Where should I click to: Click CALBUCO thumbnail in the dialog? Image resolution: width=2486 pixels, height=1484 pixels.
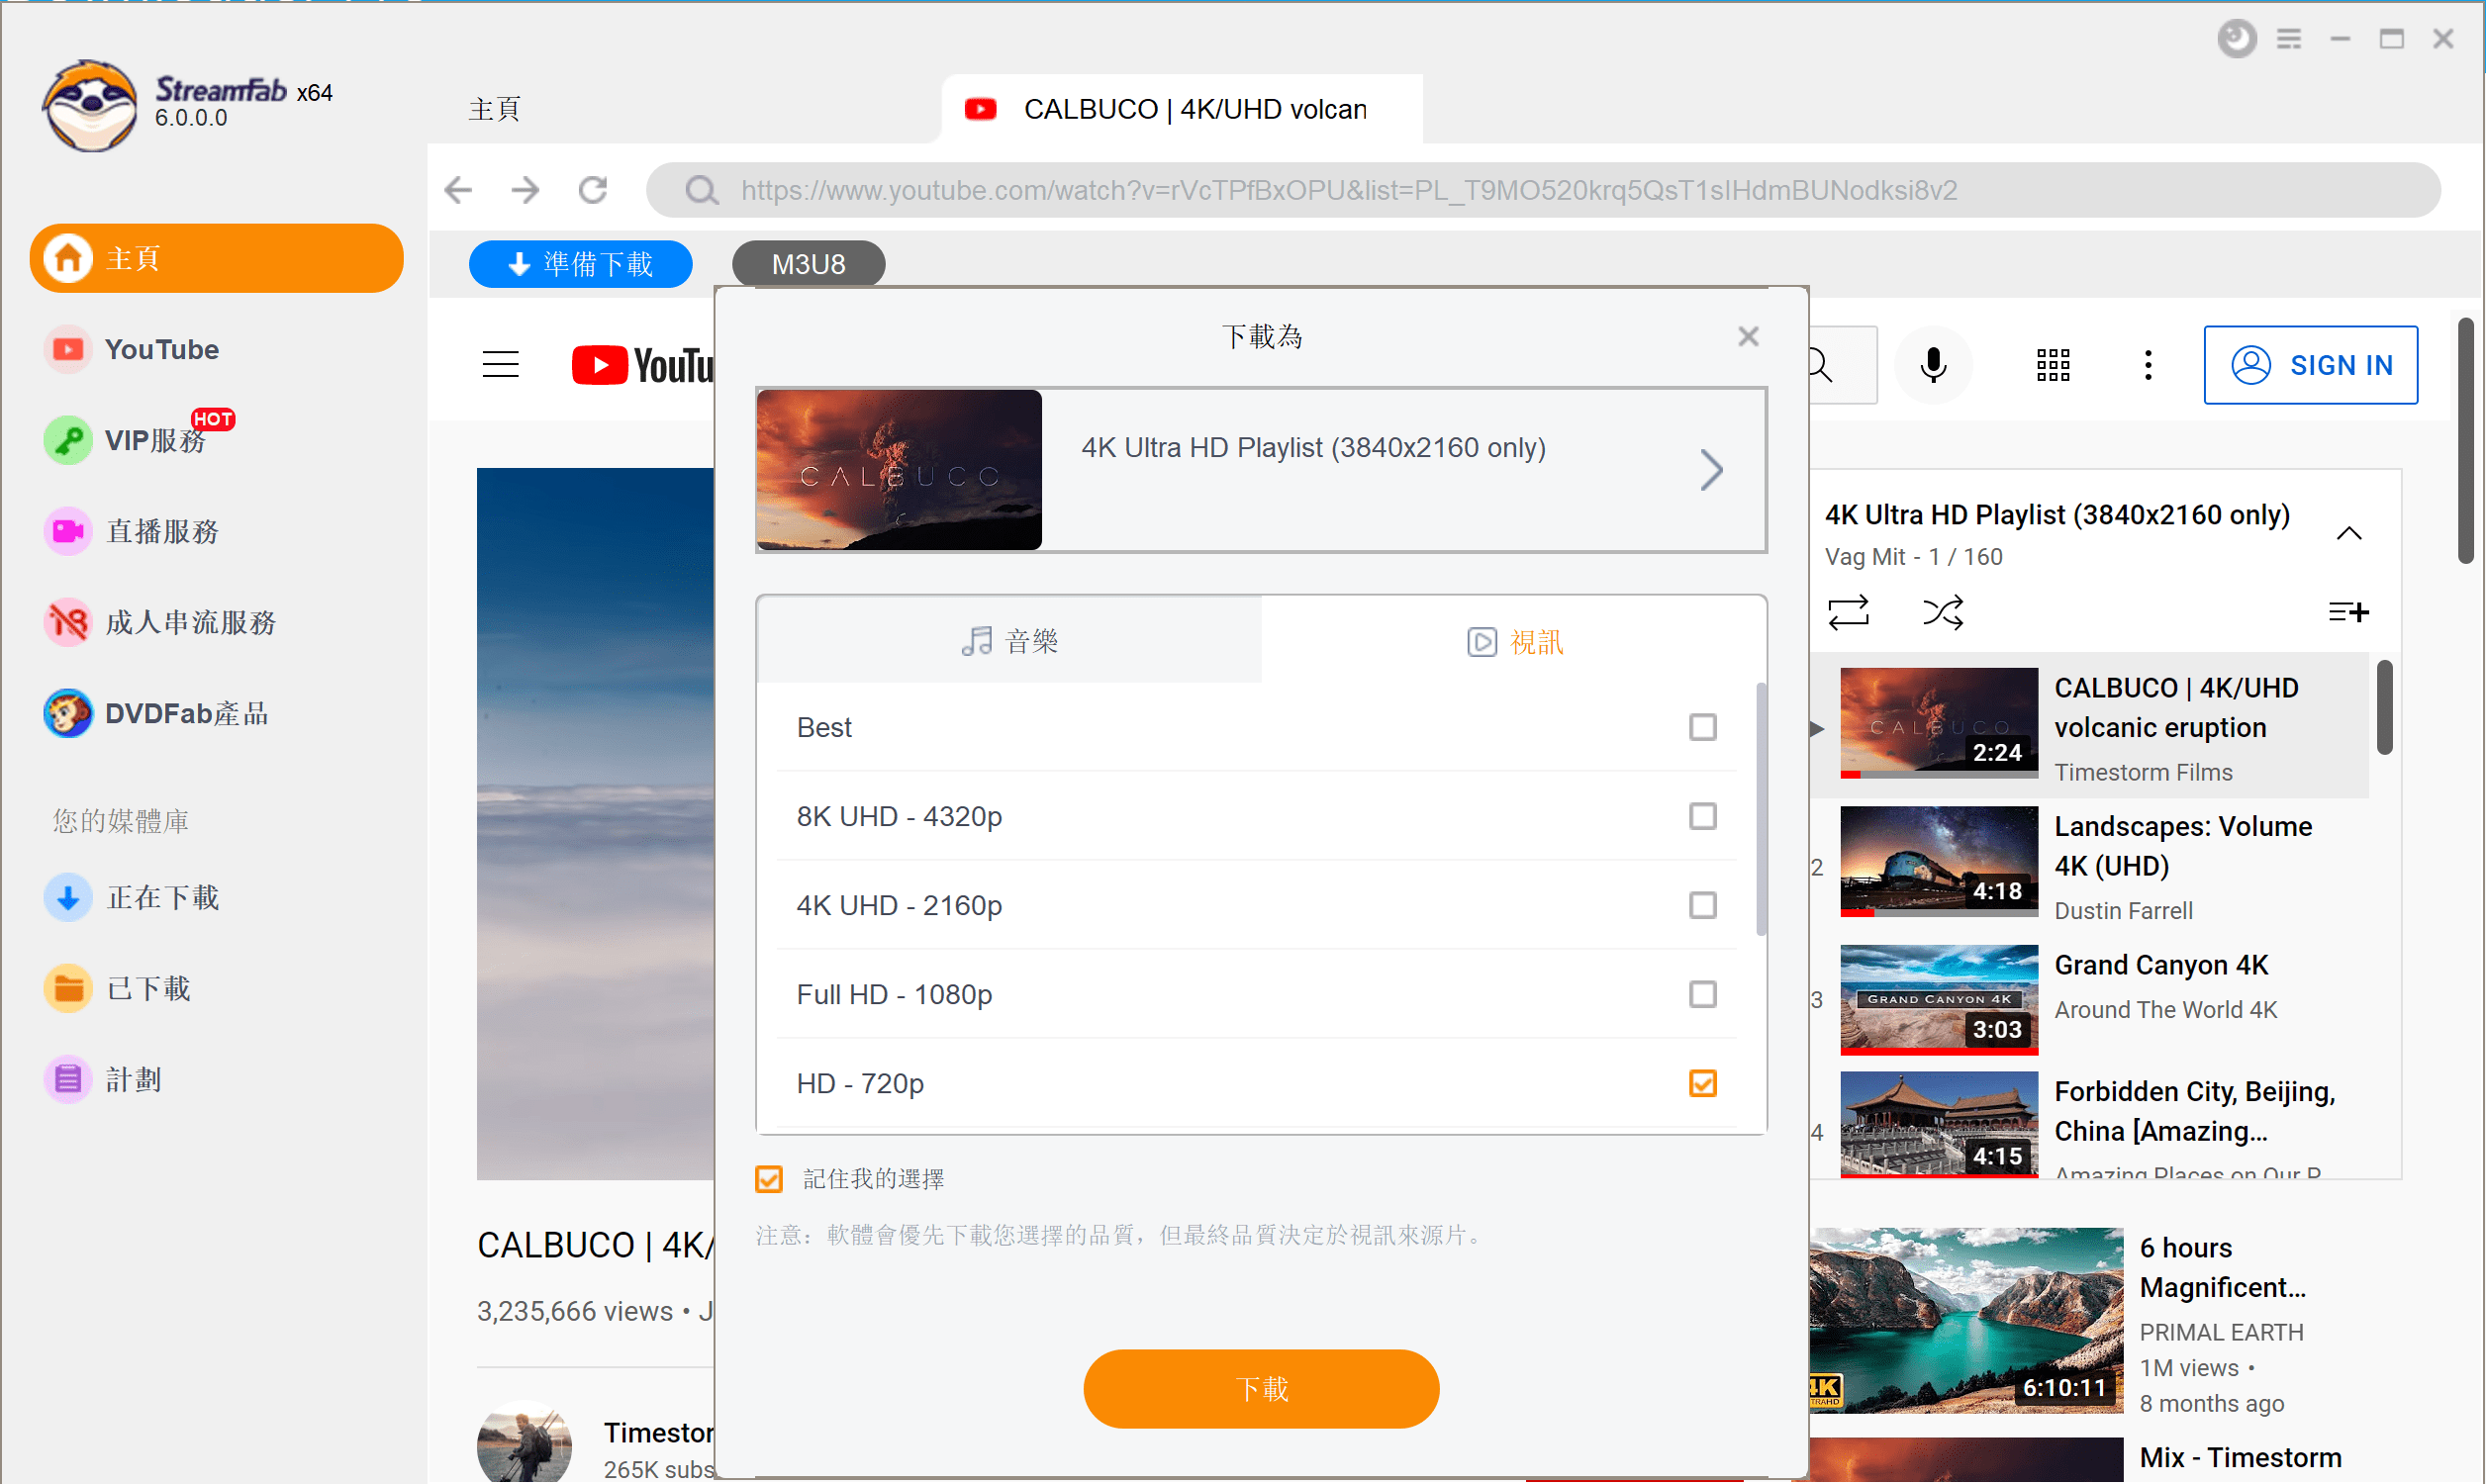(x=899, y=469)
